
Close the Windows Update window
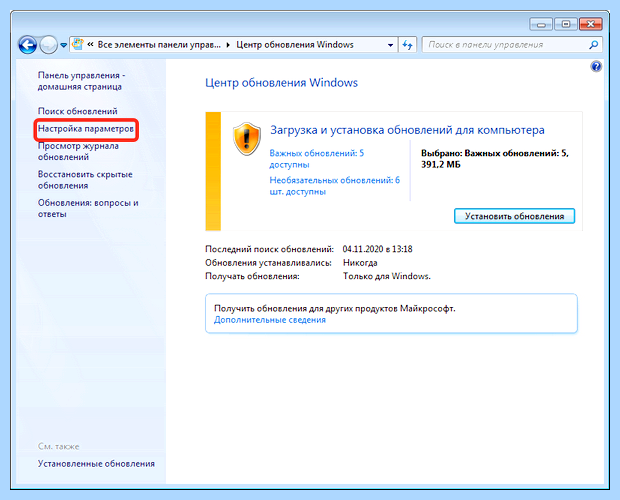point(591,25)
